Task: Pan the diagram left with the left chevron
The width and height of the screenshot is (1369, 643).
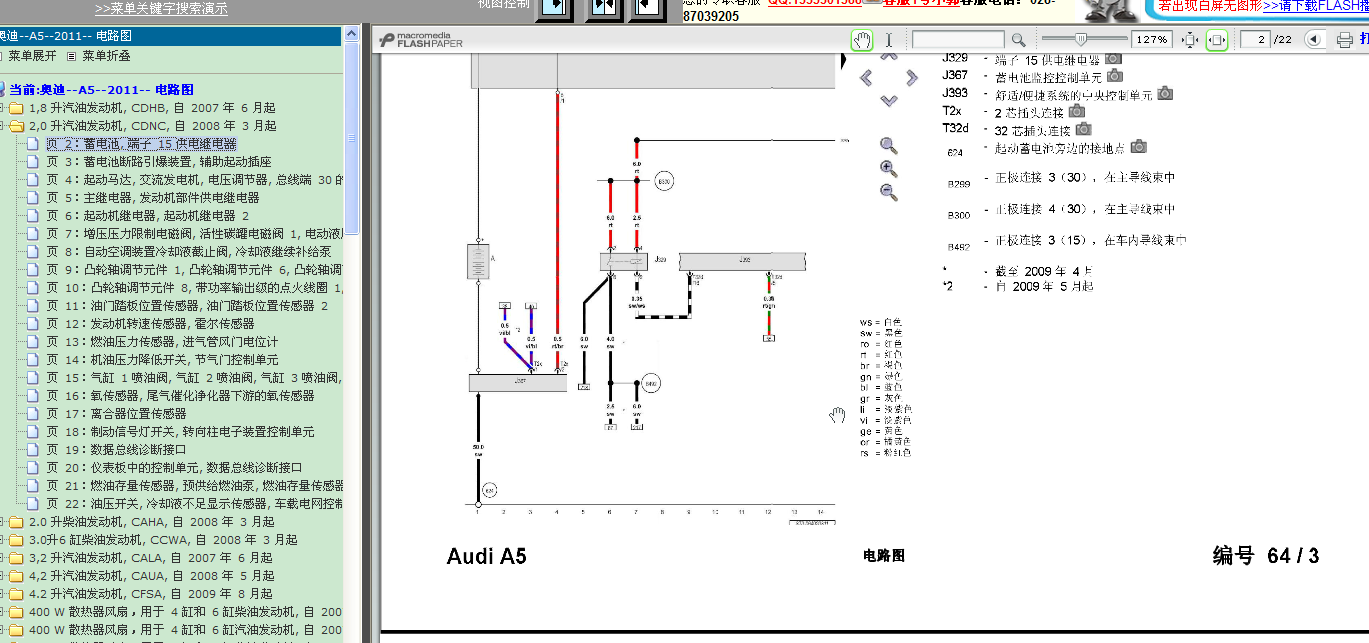Action: (866, 78)
